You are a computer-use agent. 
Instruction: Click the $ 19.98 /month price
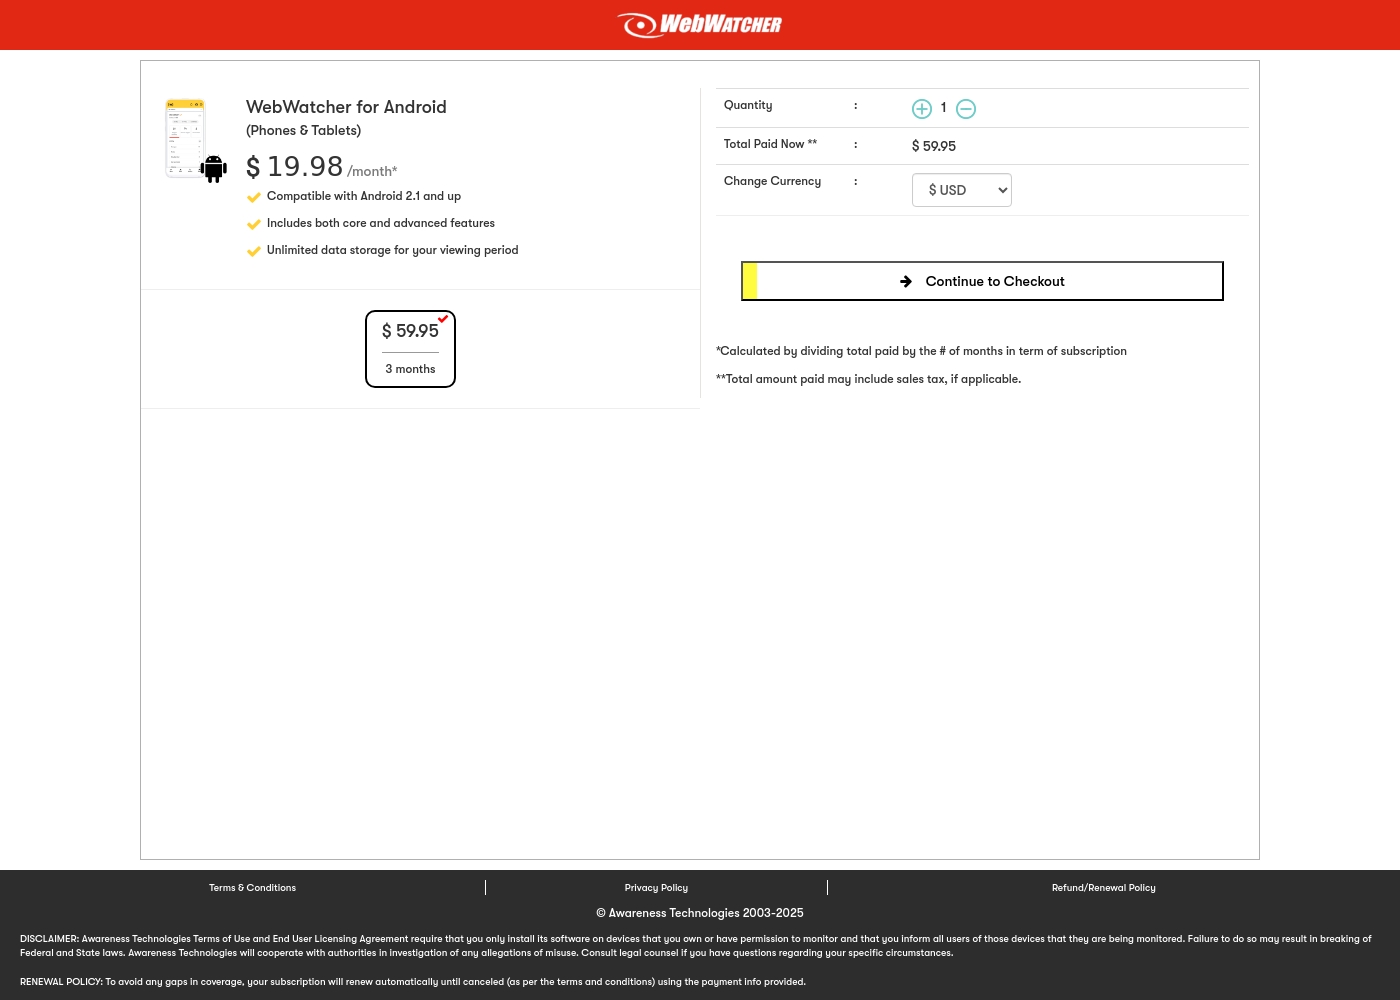322,167
